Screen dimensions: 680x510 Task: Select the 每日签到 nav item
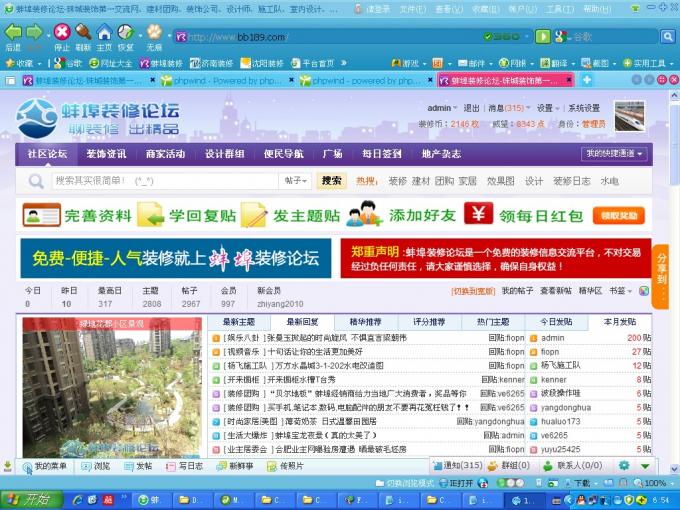(x=382, y=154)
